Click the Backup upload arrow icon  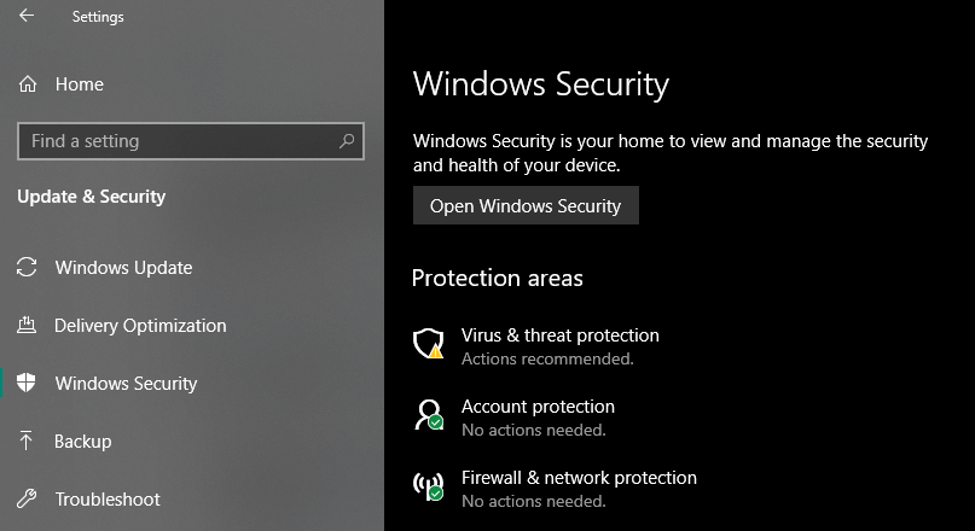(x=27, y=441)
